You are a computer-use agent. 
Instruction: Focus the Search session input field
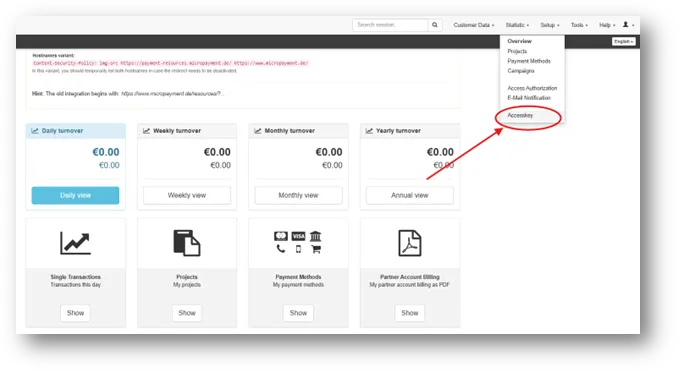(x=390, y=25)
